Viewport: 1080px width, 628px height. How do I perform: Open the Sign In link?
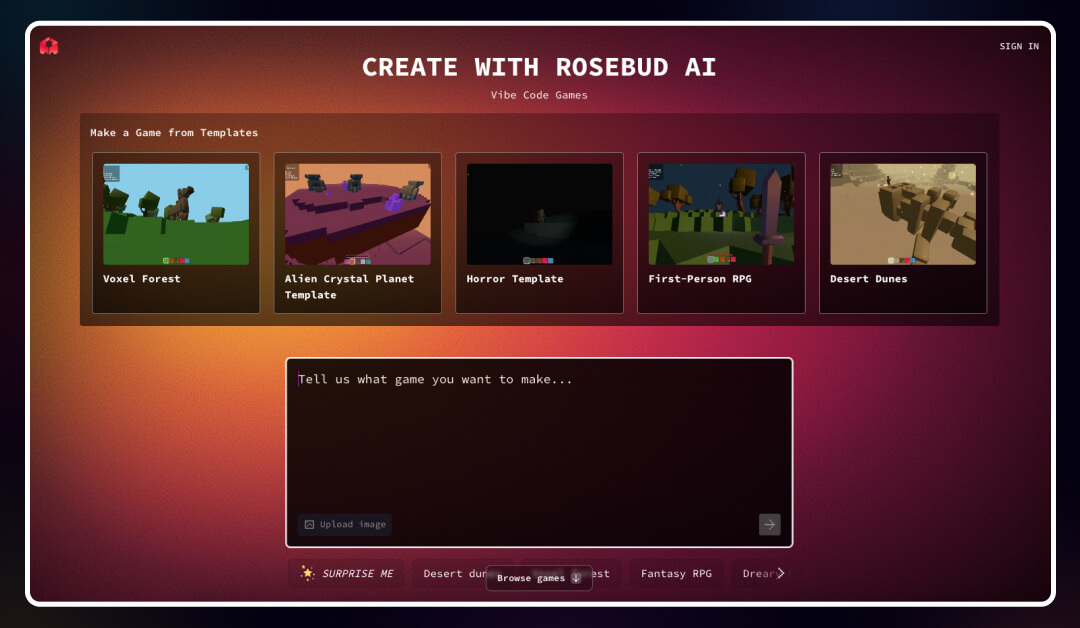point(1019,46)
